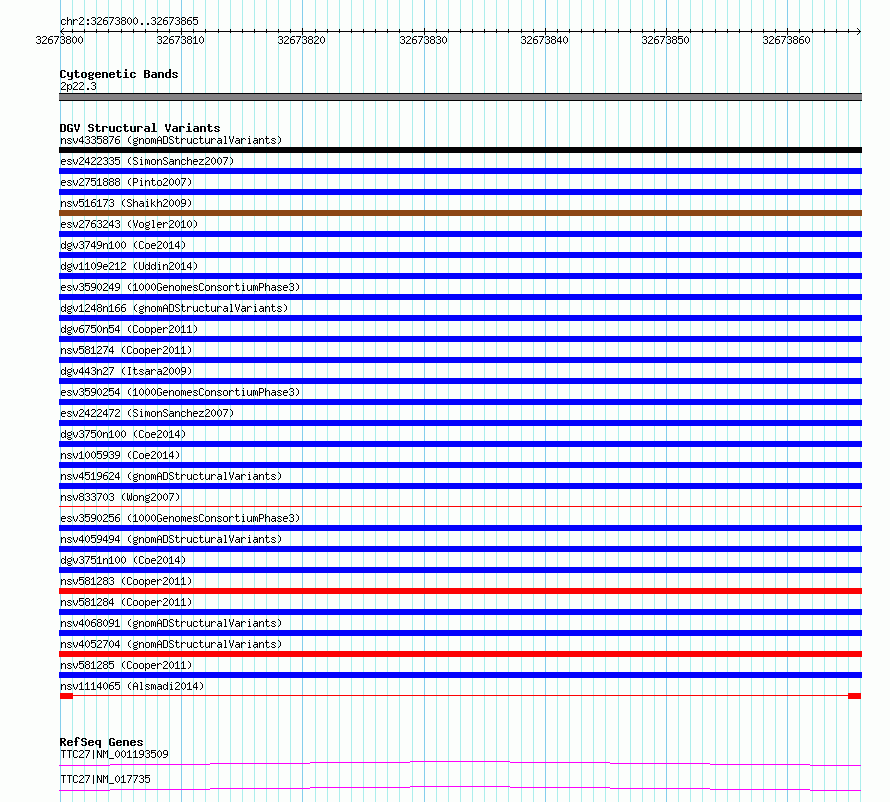Click the Cytogenetic Bands track title

pyautogui.click(x=119, y=74)
